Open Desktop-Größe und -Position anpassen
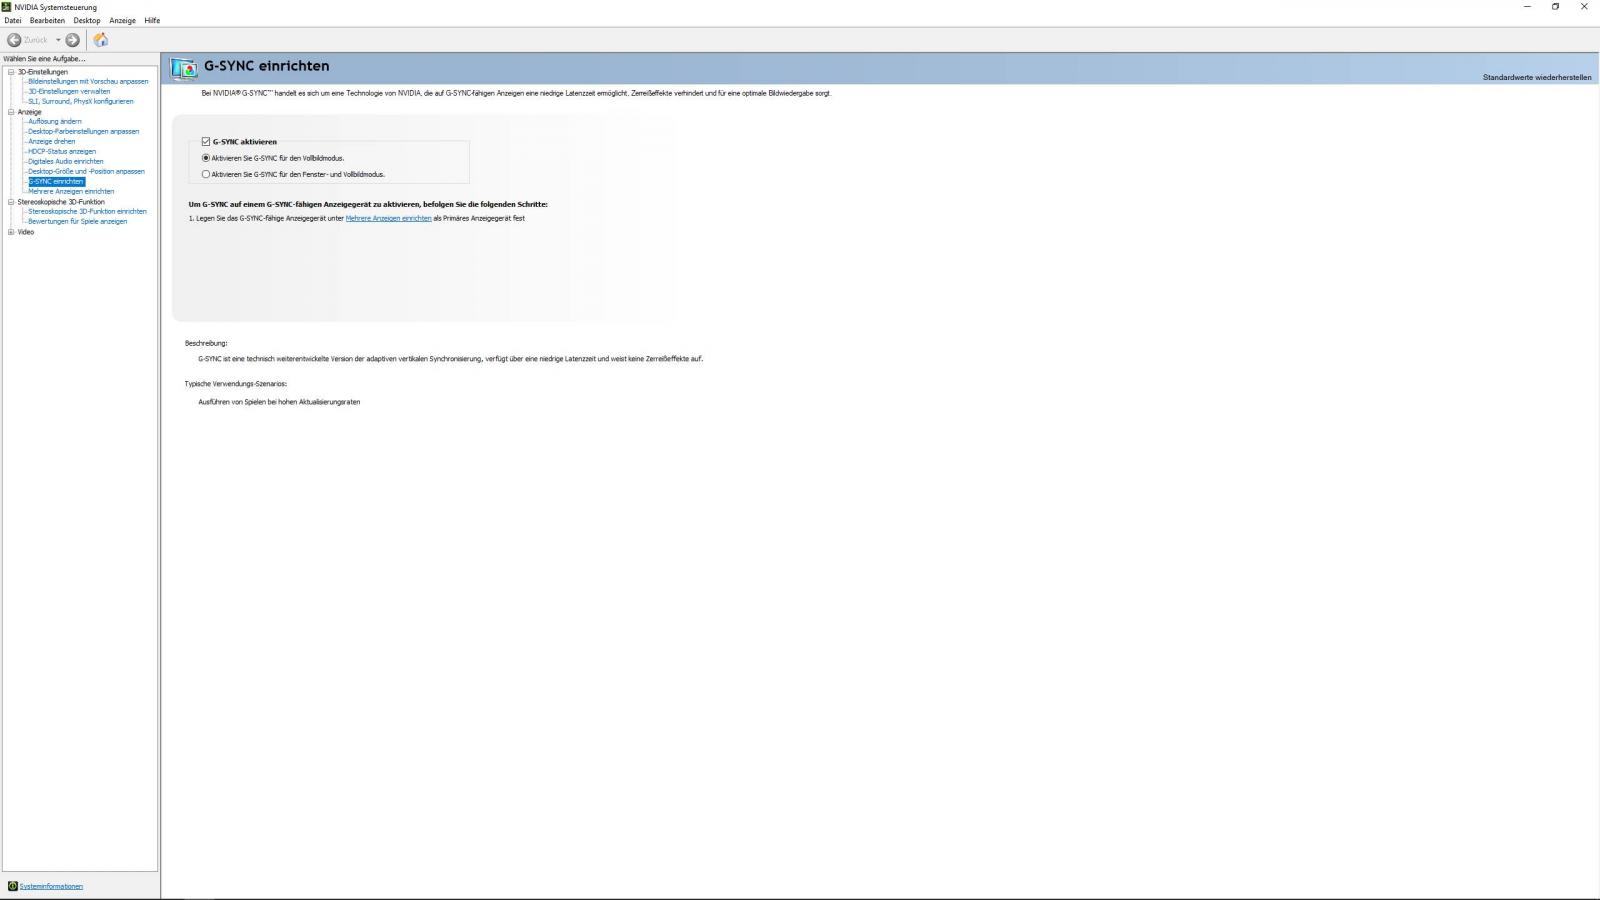 (86, 172)
